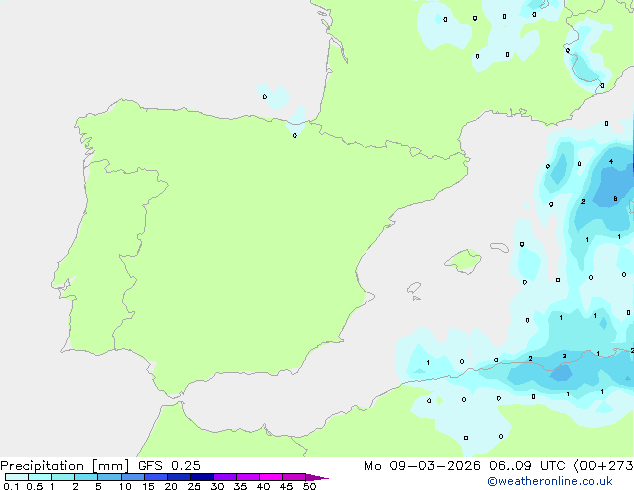
Task: Click the 0.1–0.5 mm legend color box
Action: (17, 477)
